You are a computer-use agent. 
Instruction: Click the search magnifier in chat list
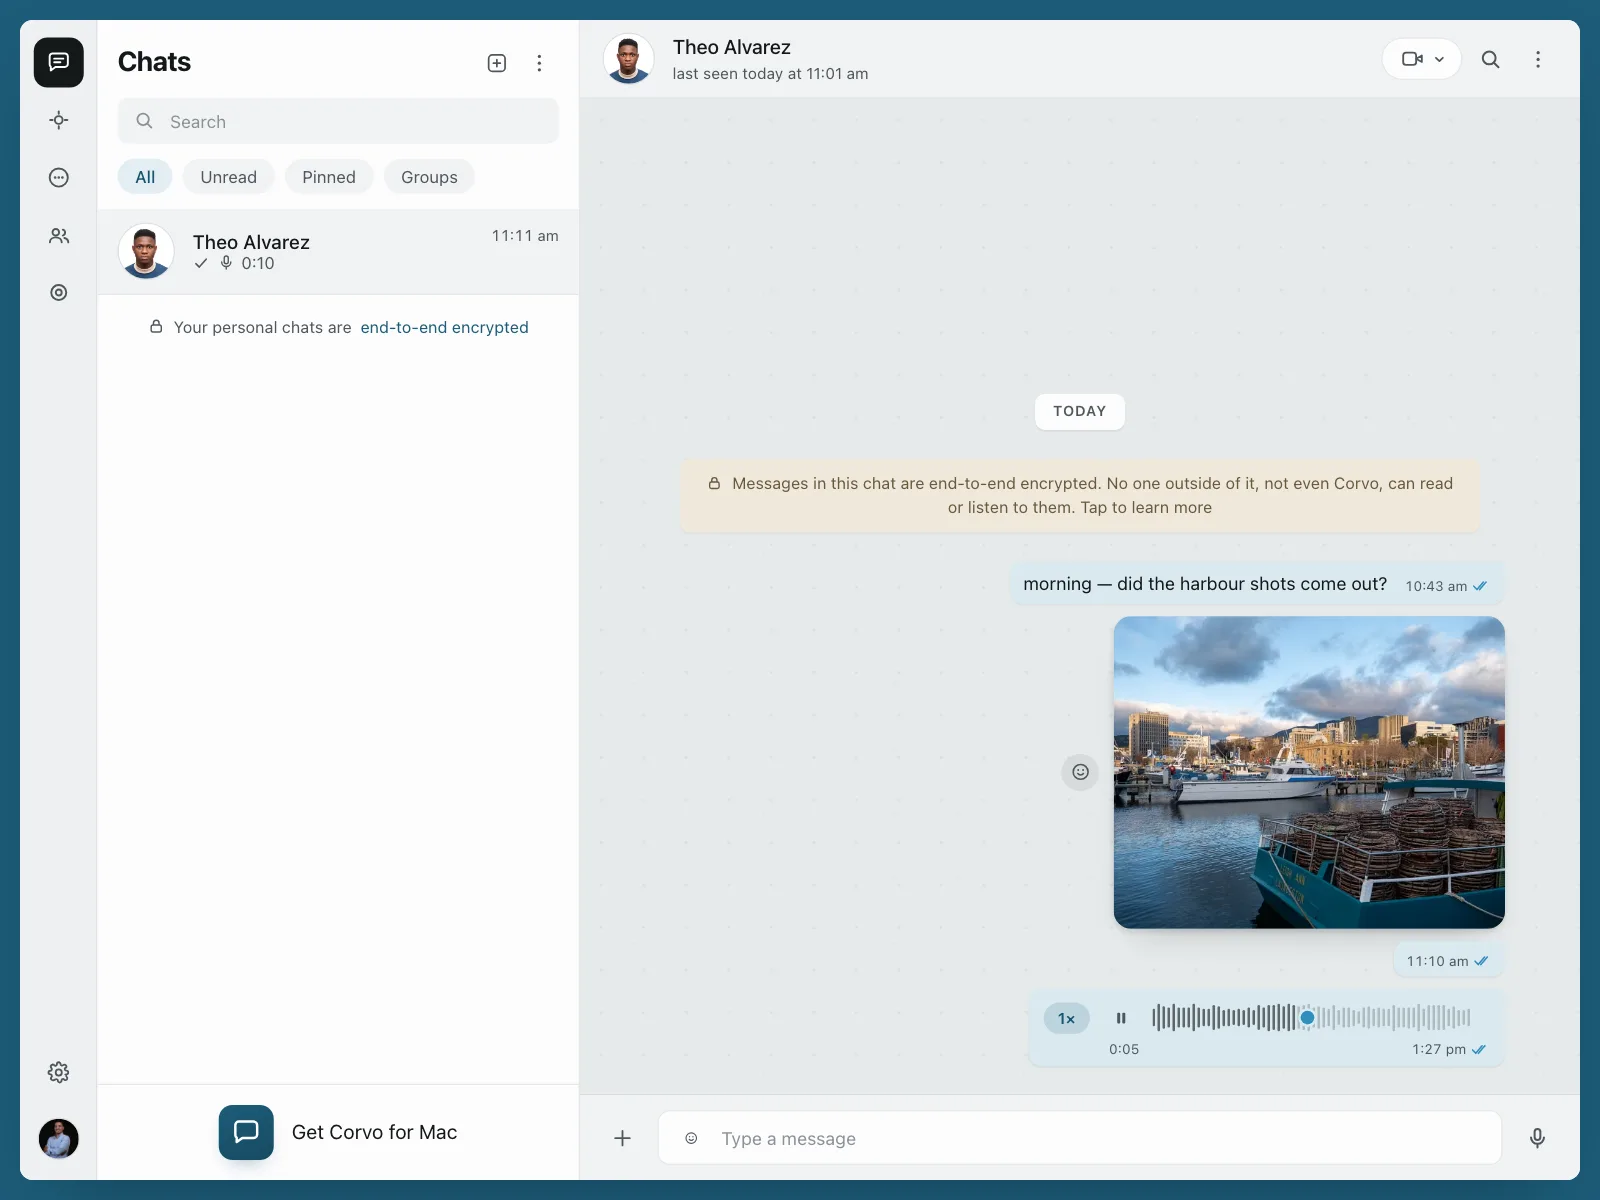tap(145, 121)
